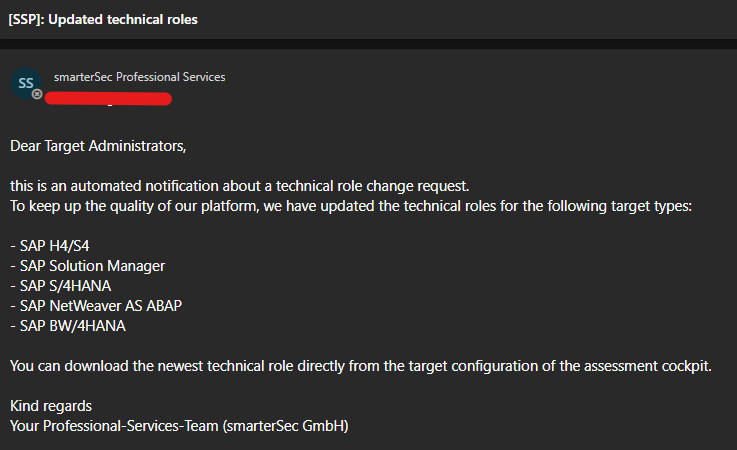This screenshot has height=450, width=737.
Task: Click the automated notification sentence
Action: tap(239, 186)
